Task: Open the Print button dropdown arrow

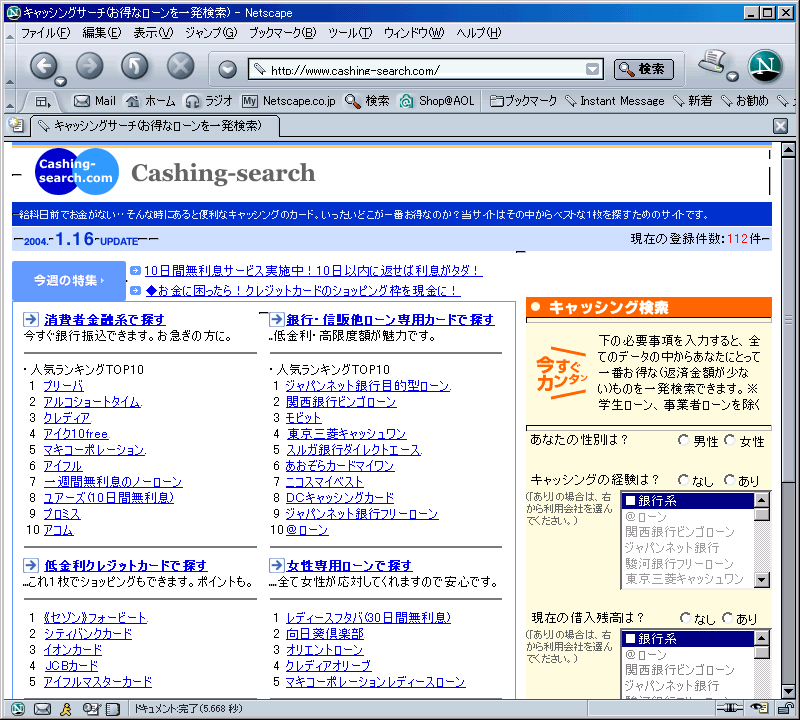Action: coord(733,77)
